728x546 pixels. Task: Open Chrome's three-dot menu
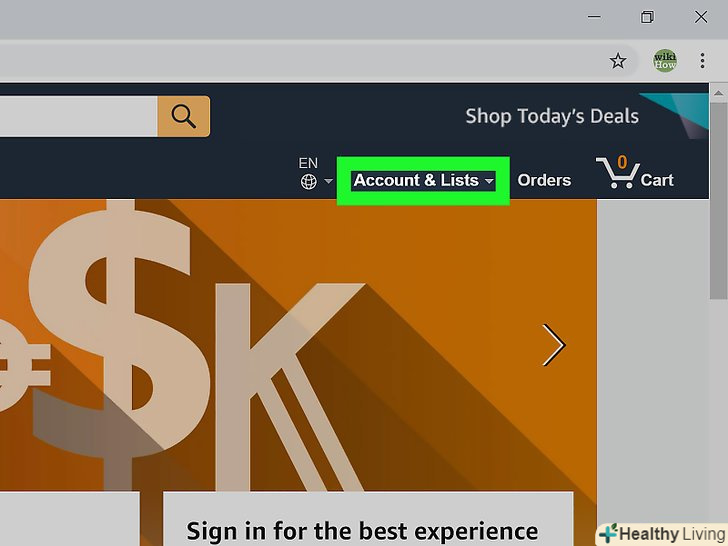(x=702, y=61)
